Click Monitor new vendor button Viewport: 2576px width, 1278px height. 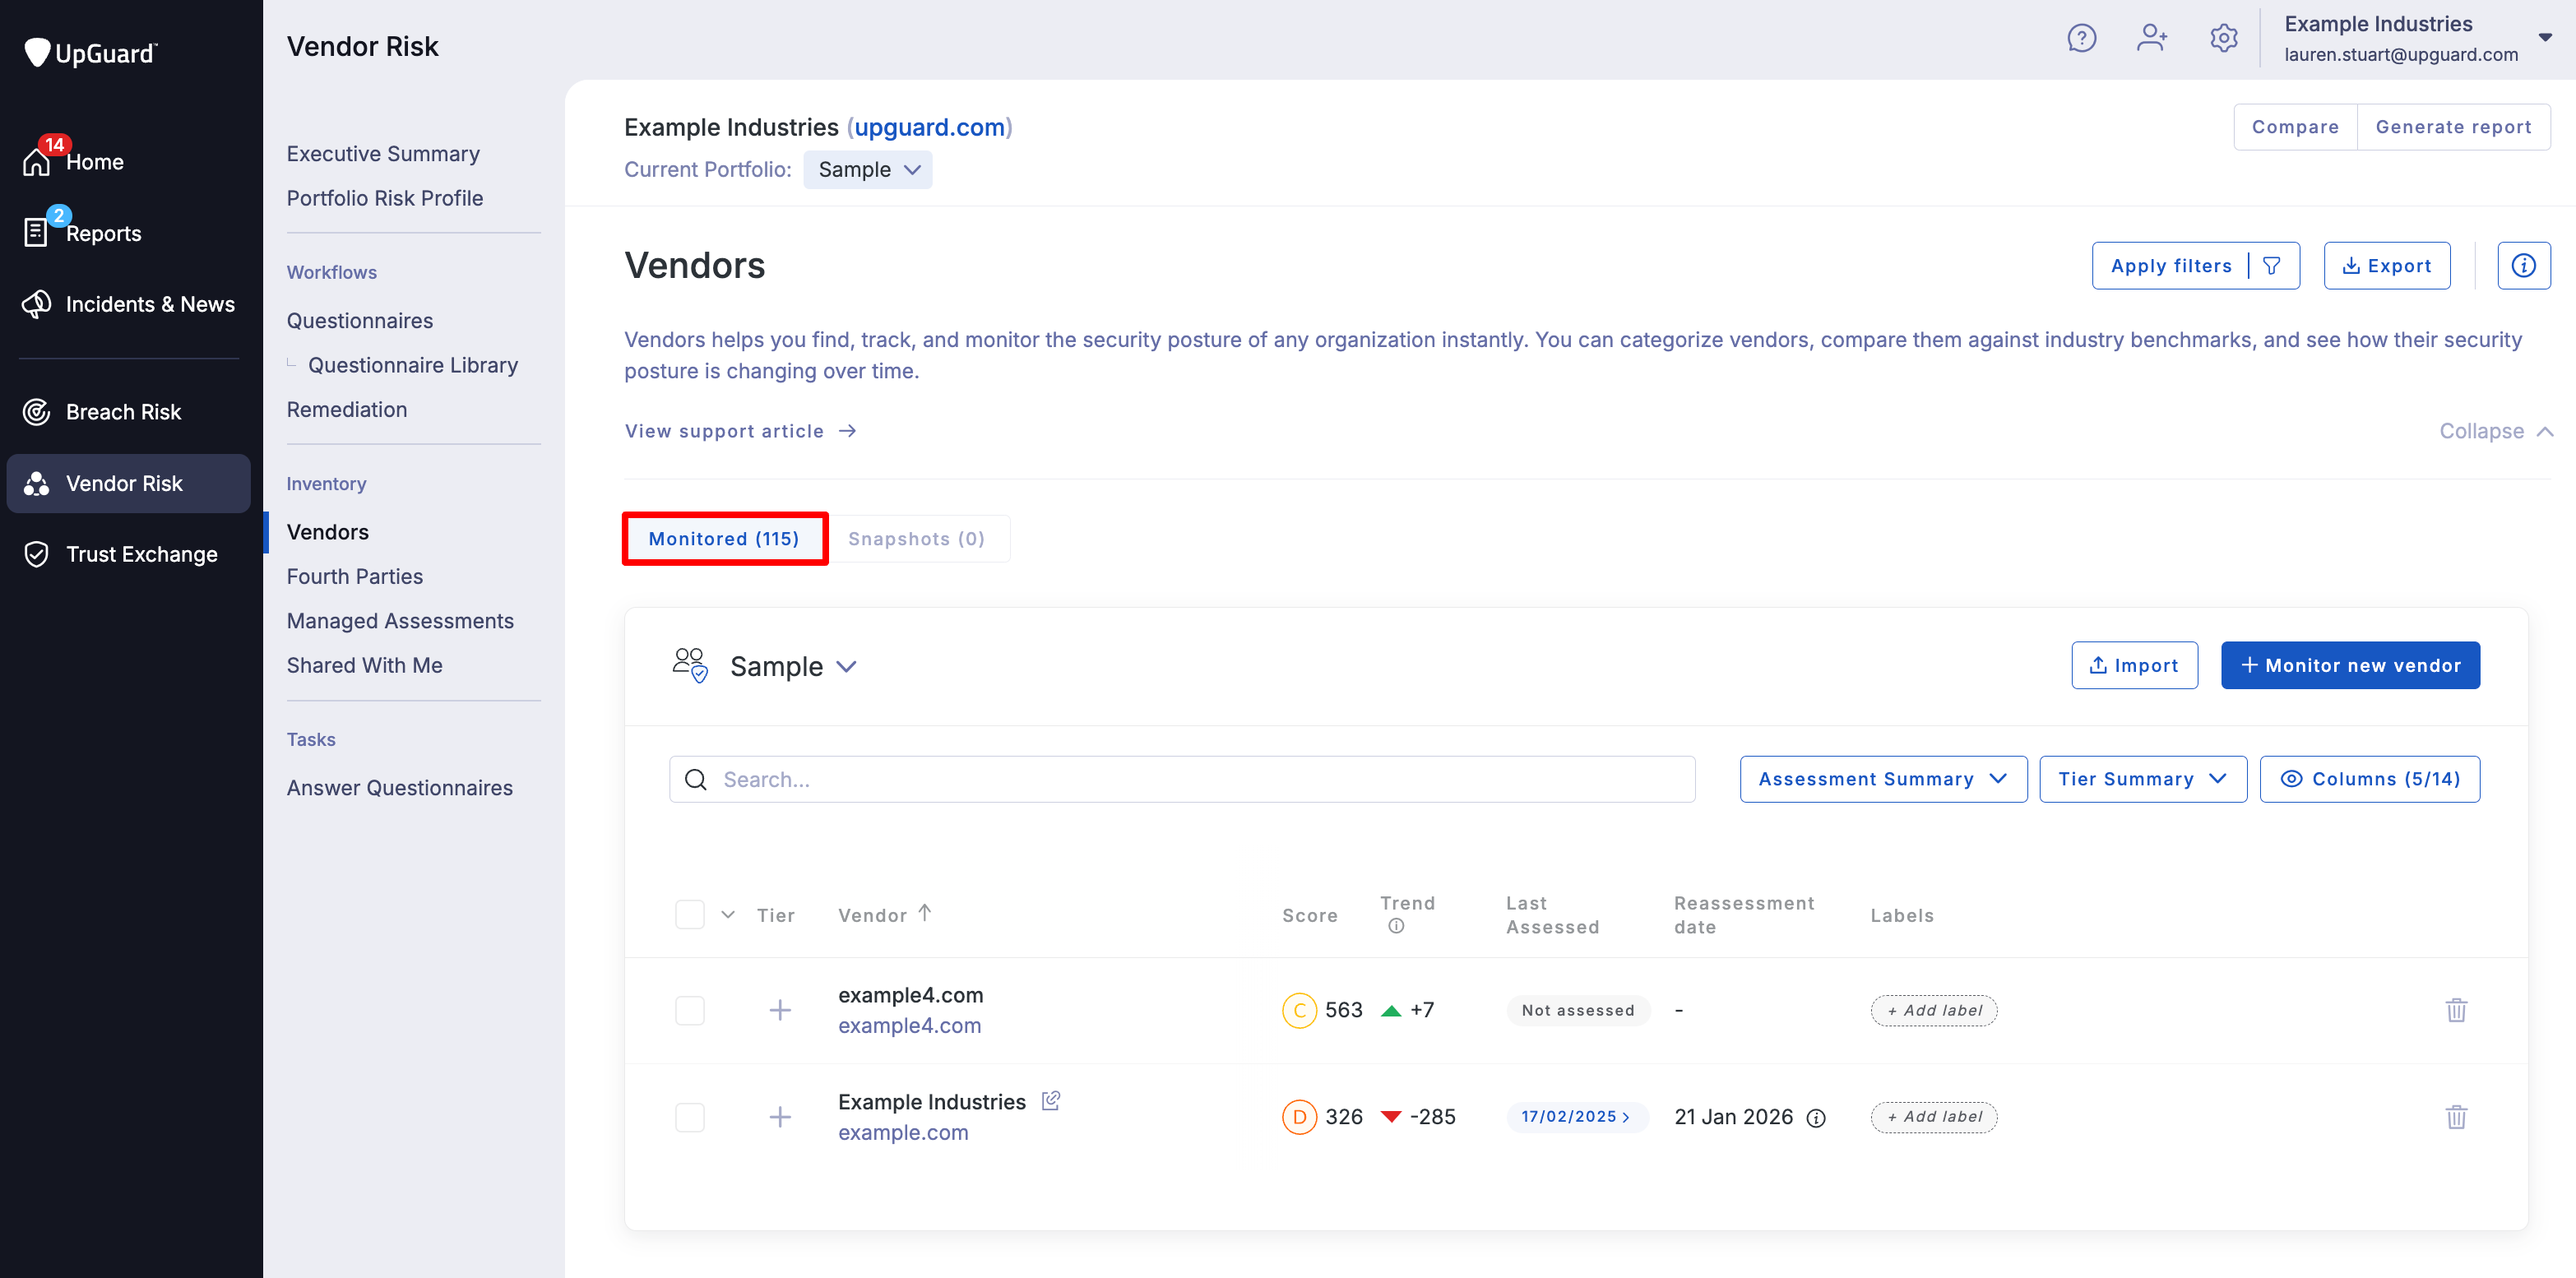[x=2350, y=665]
